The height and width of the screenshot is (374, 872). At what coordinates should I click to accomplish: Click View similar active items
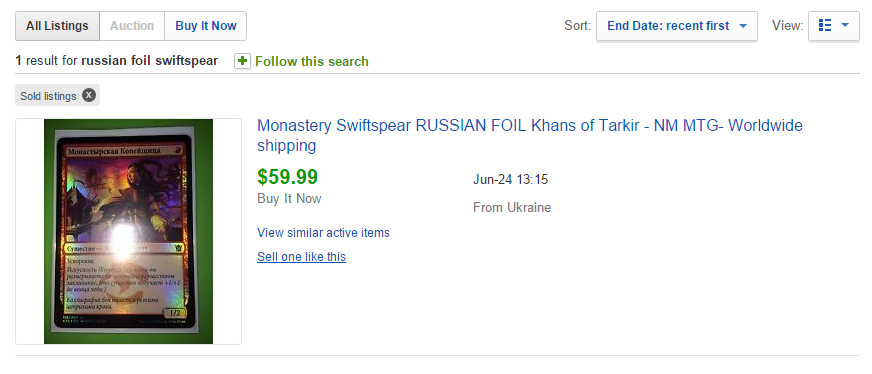click(x=323, y=233)
